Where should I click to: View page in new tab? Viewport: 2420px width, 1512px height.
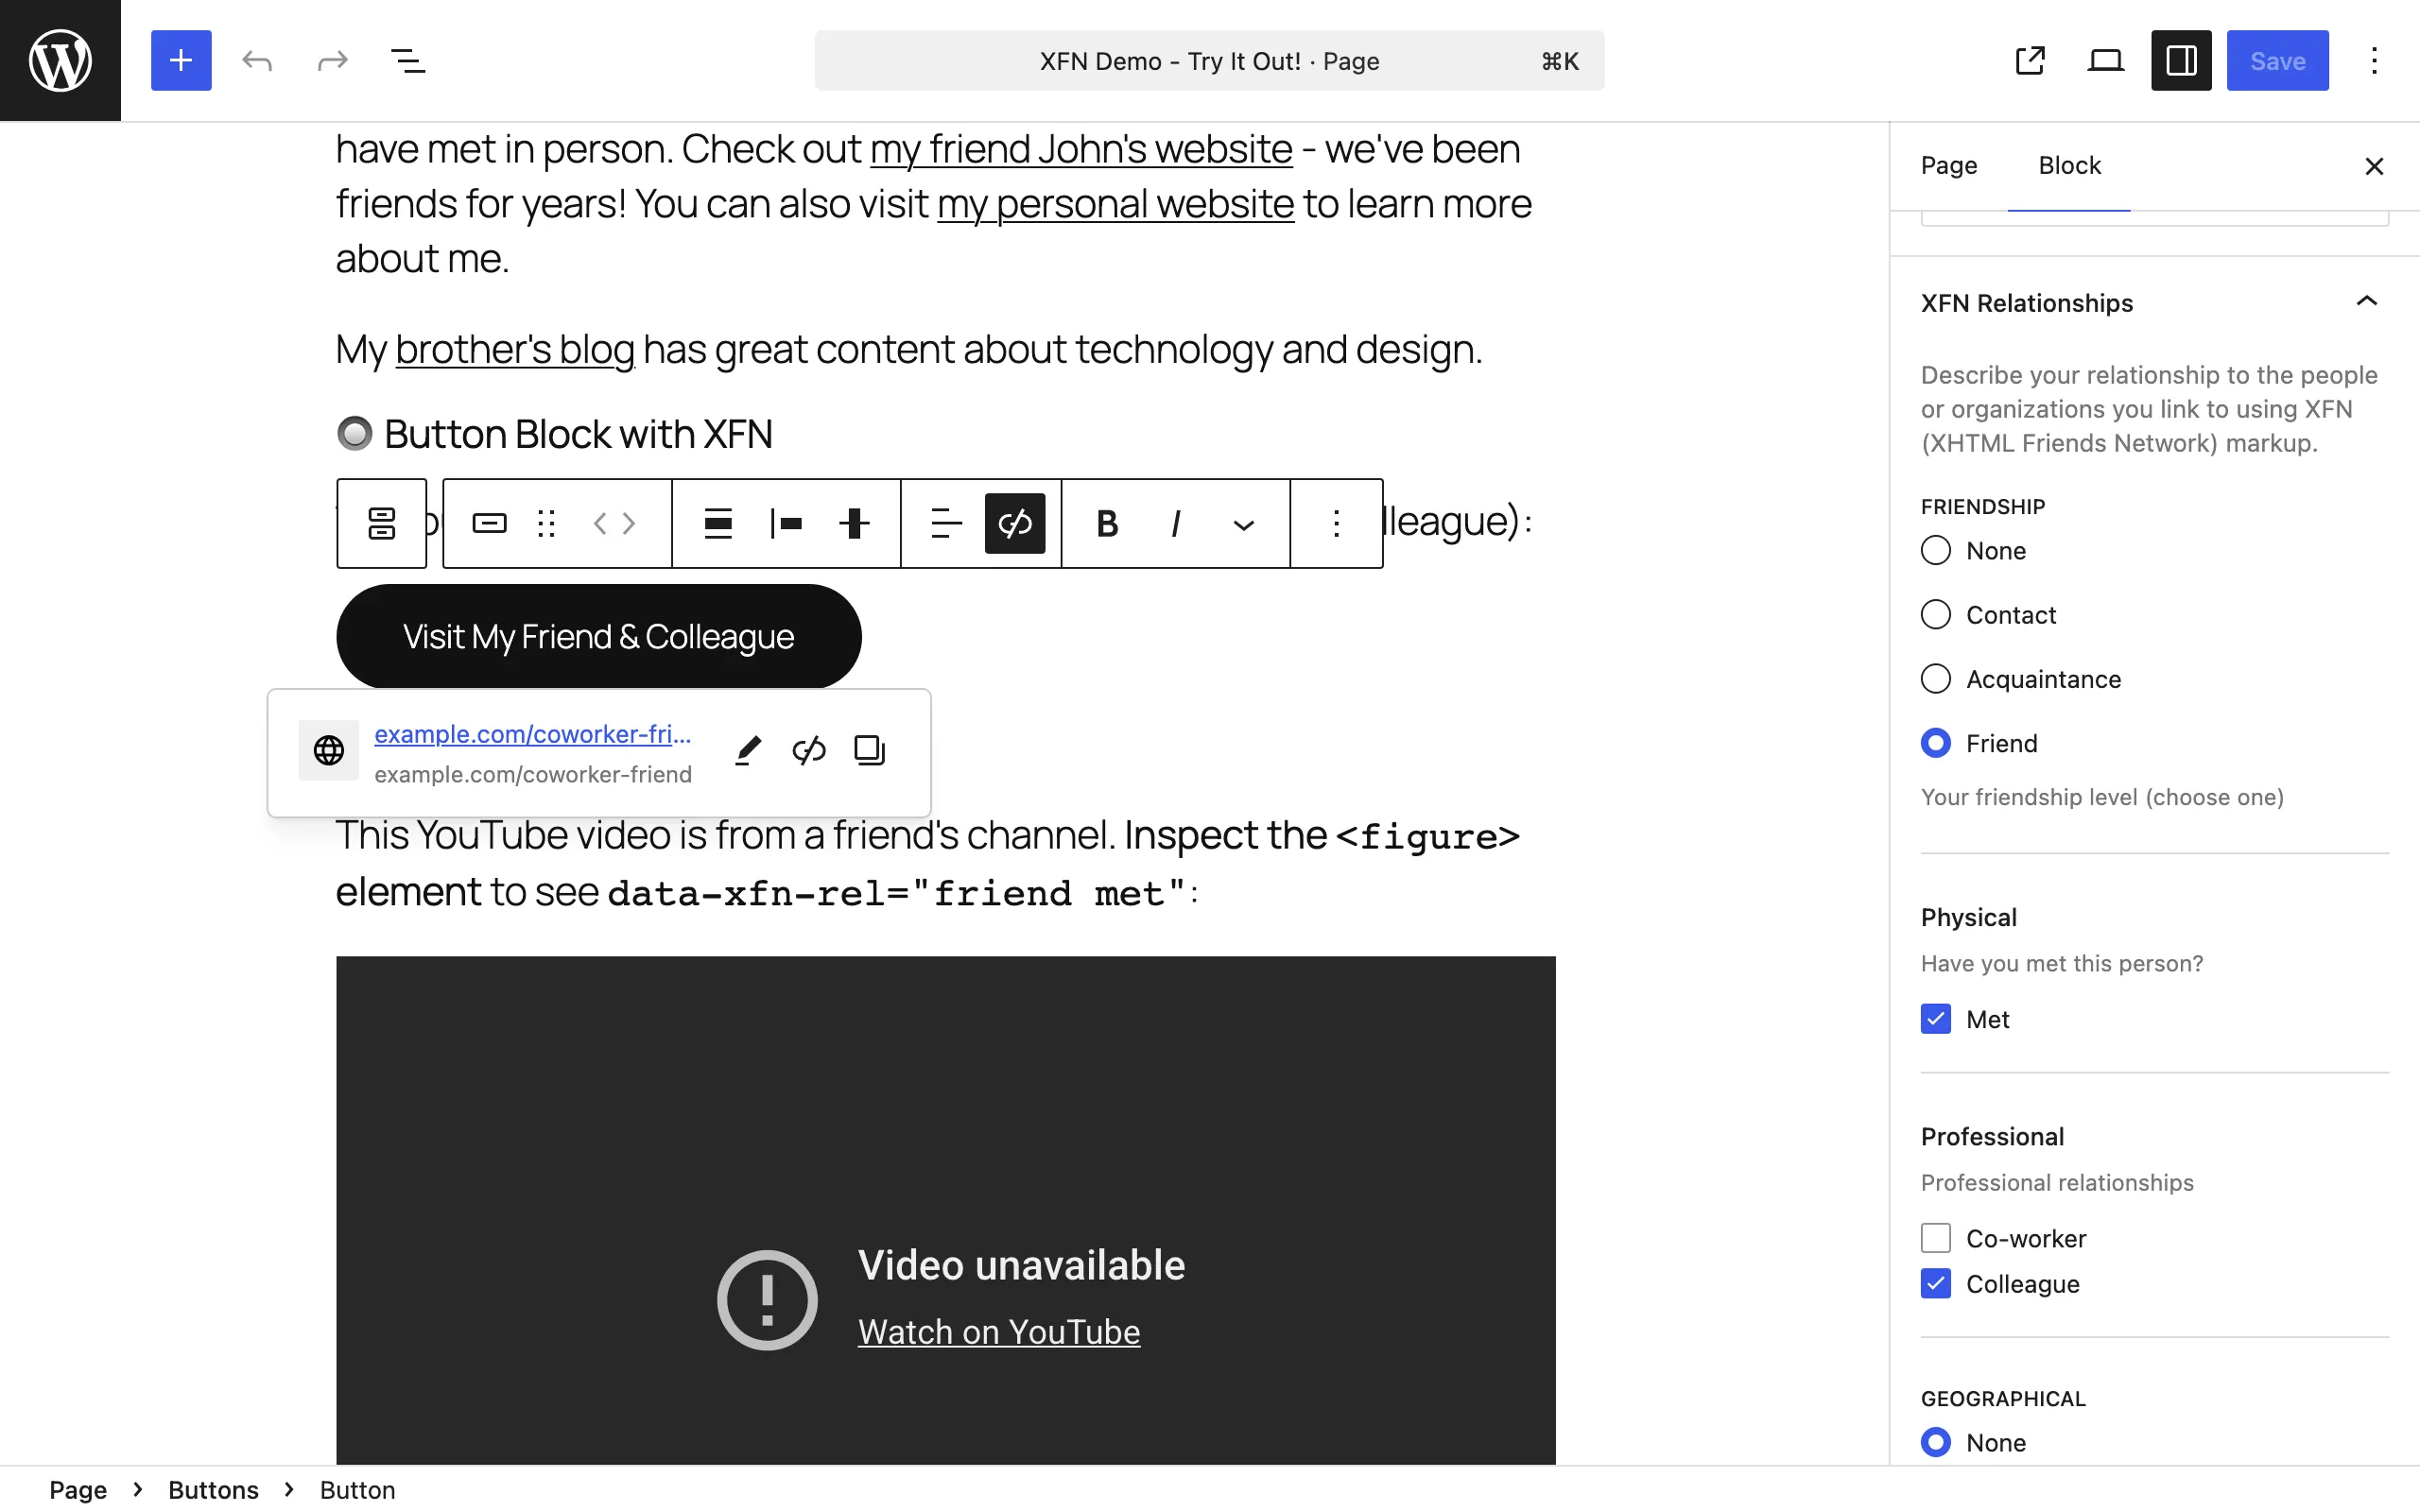(x=2030, y=61)
